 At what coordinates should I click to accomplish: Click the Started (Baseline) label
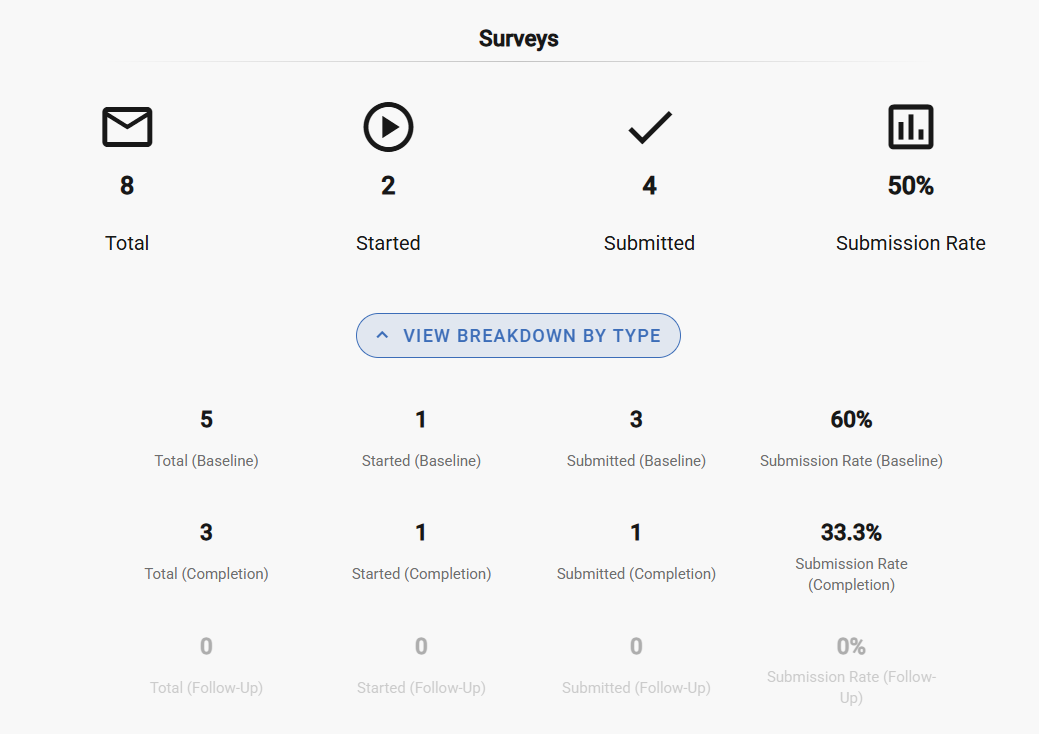coord(421,461)
